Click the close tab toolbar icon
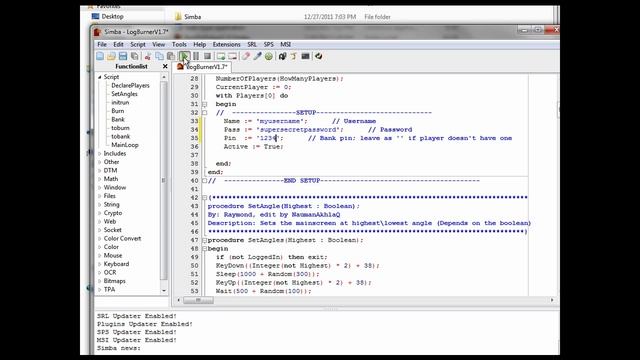The width and height of the screenshot is (640, 360). coord(232,56)
